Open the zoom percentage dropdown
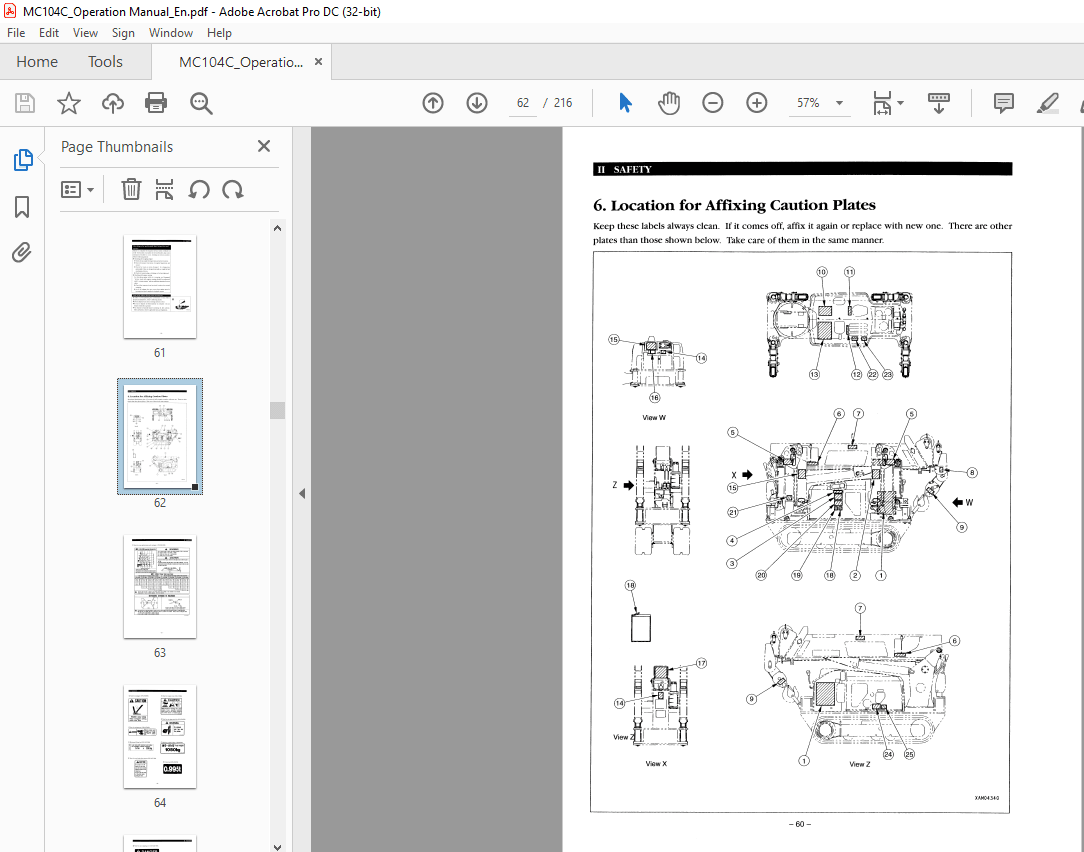This screenshot has height=852, width=1084. [840, 103]
